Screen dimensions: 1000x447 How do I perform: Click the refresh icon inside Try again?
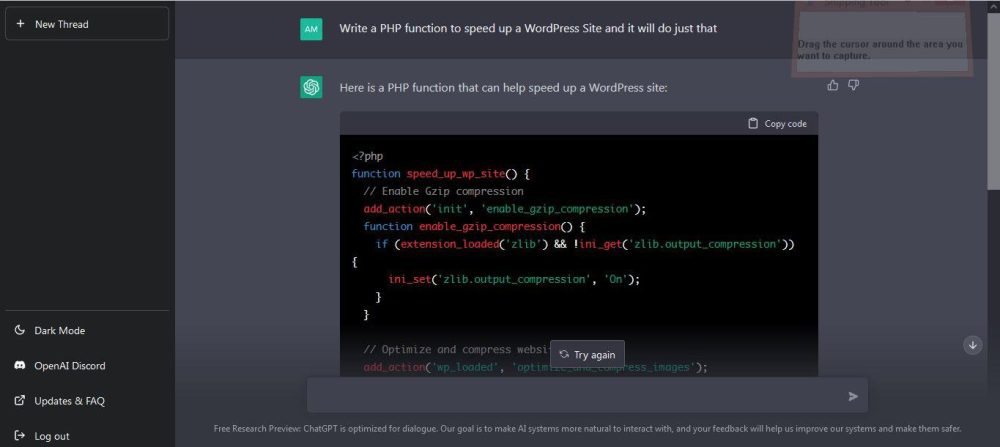(564, 355)
